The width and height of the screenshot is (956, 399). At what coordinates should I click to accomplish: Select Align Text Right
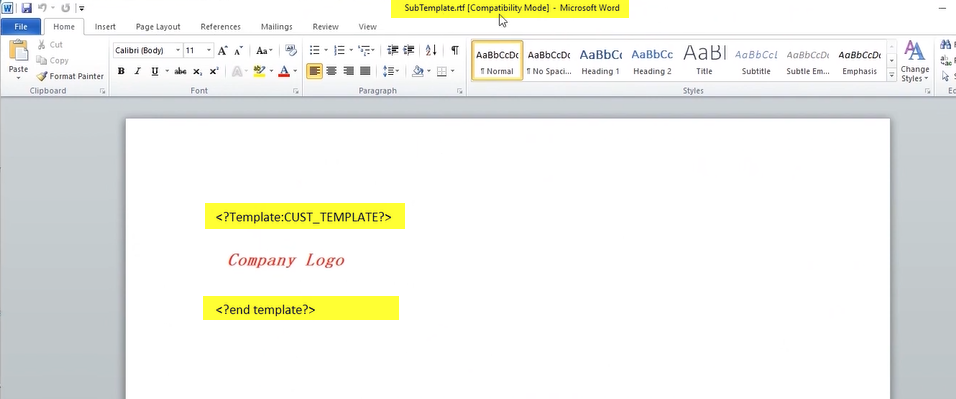click(348, 71)
